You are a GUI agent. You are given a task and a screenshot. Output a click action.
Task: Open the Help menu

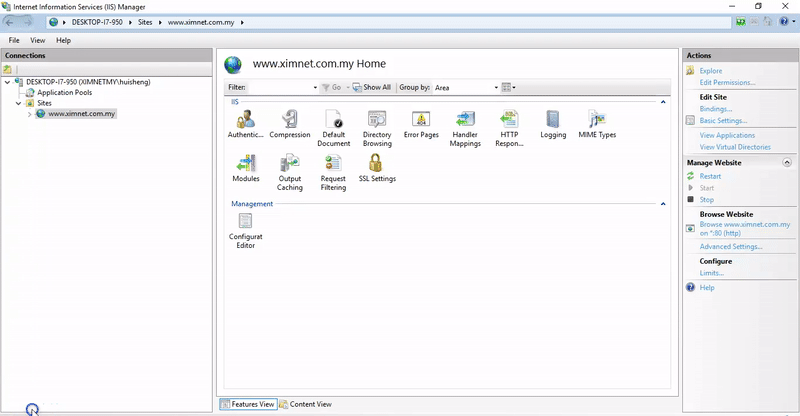(63, 40)
